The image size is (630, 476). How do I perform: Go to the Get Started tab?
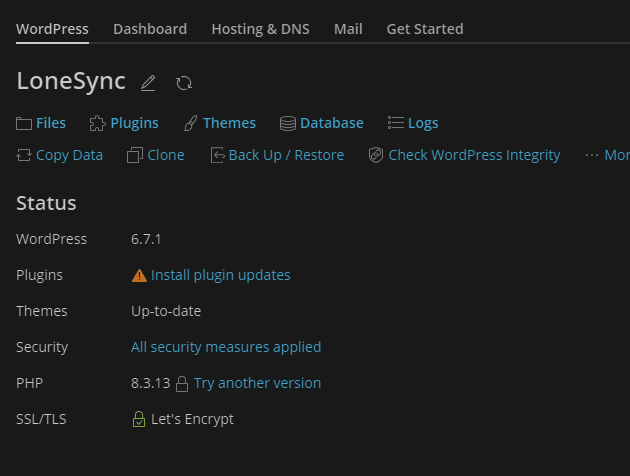425,29
